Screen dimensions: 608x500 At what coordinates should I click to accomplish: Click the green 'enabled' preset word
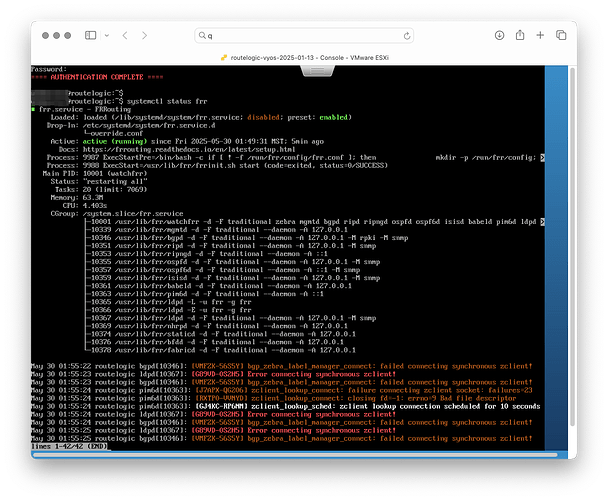[333, 117]
